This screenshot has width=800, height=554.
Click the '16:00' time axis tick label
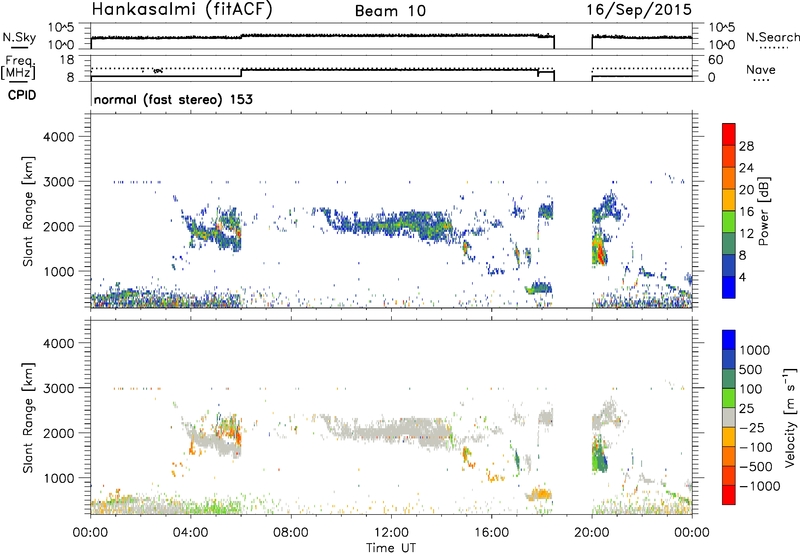491,533
